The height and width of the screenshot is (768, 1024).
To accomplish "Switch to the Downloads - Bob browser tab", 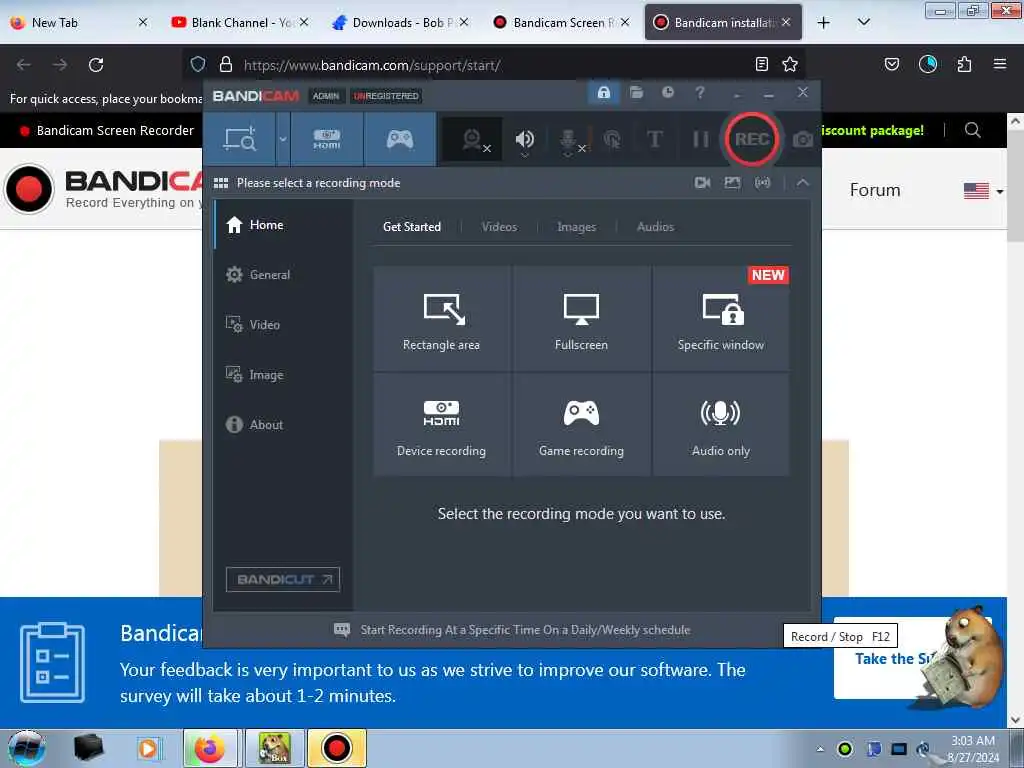I will tap(398, 22).
